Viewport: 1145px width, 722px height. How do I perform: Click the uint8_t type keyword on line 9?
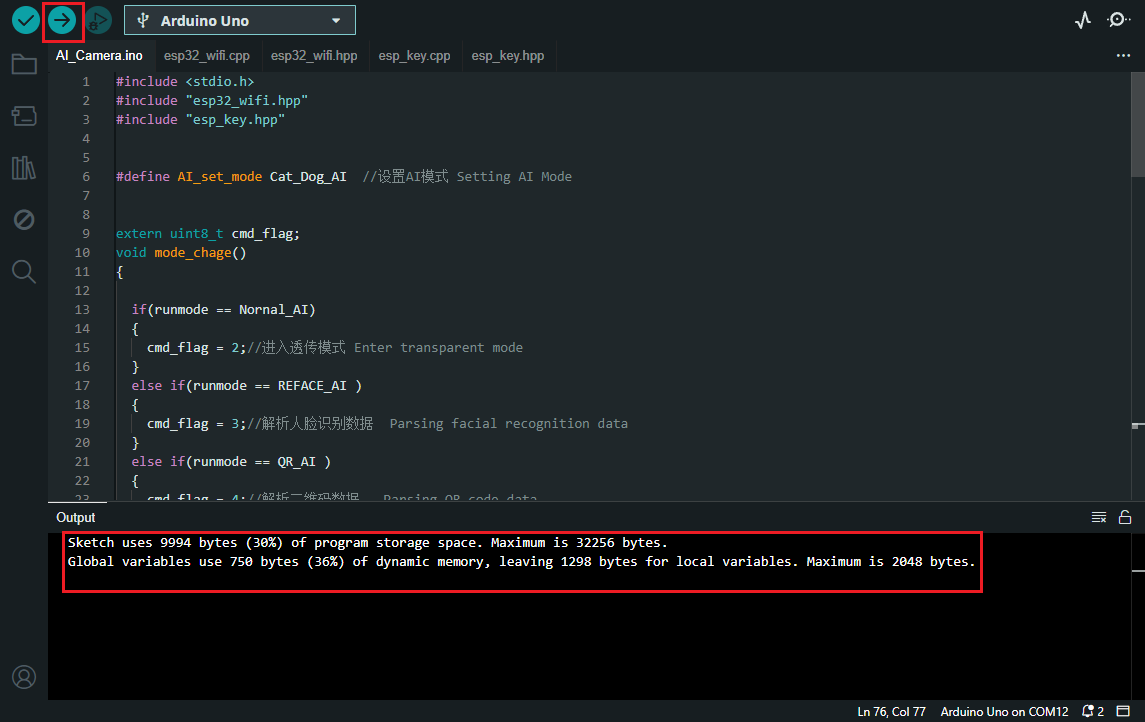click(196, 234)
